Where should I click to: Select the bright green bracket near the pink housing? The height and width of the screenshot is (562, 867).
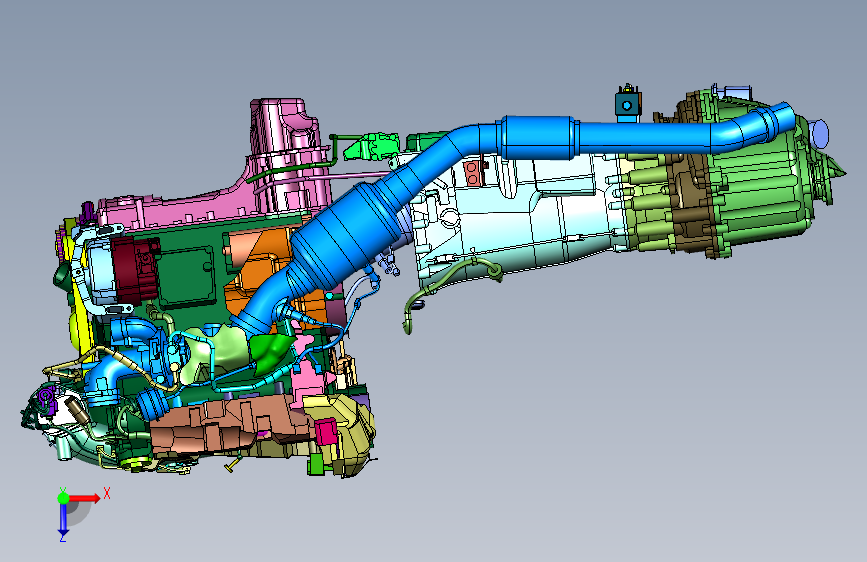(x=371, y=146)
